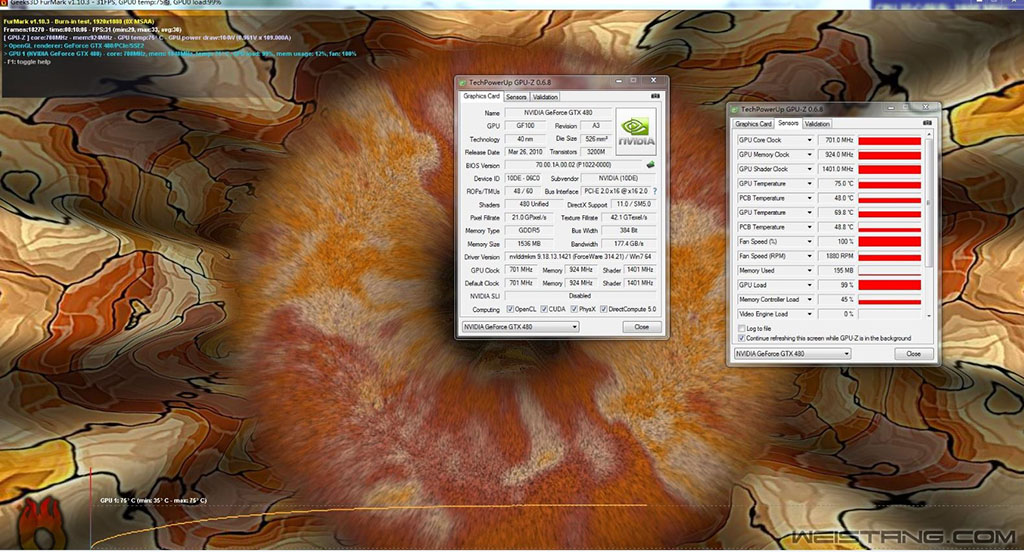
Task: Click the BIOS save chip icon
Action: point(650,165)
